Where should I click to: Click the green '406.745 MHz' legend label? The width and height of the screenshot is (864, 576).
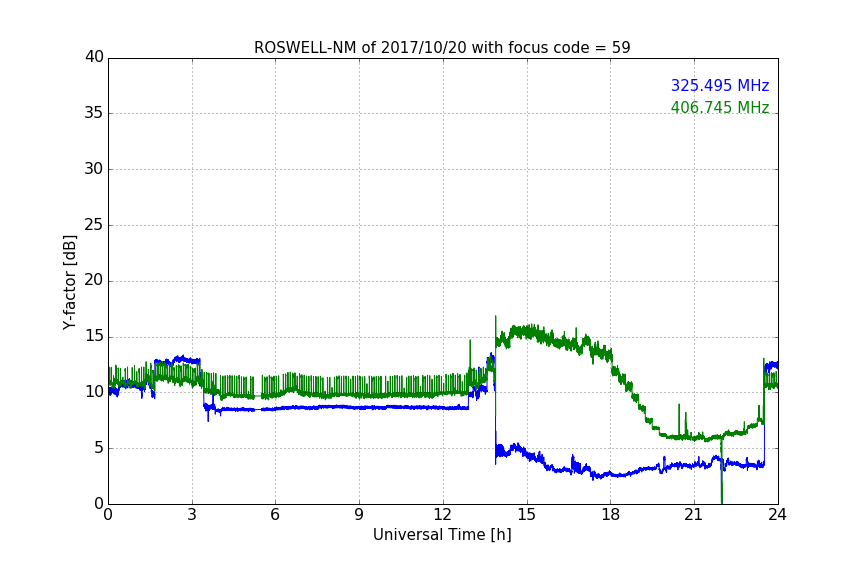(x=720, y=107)
